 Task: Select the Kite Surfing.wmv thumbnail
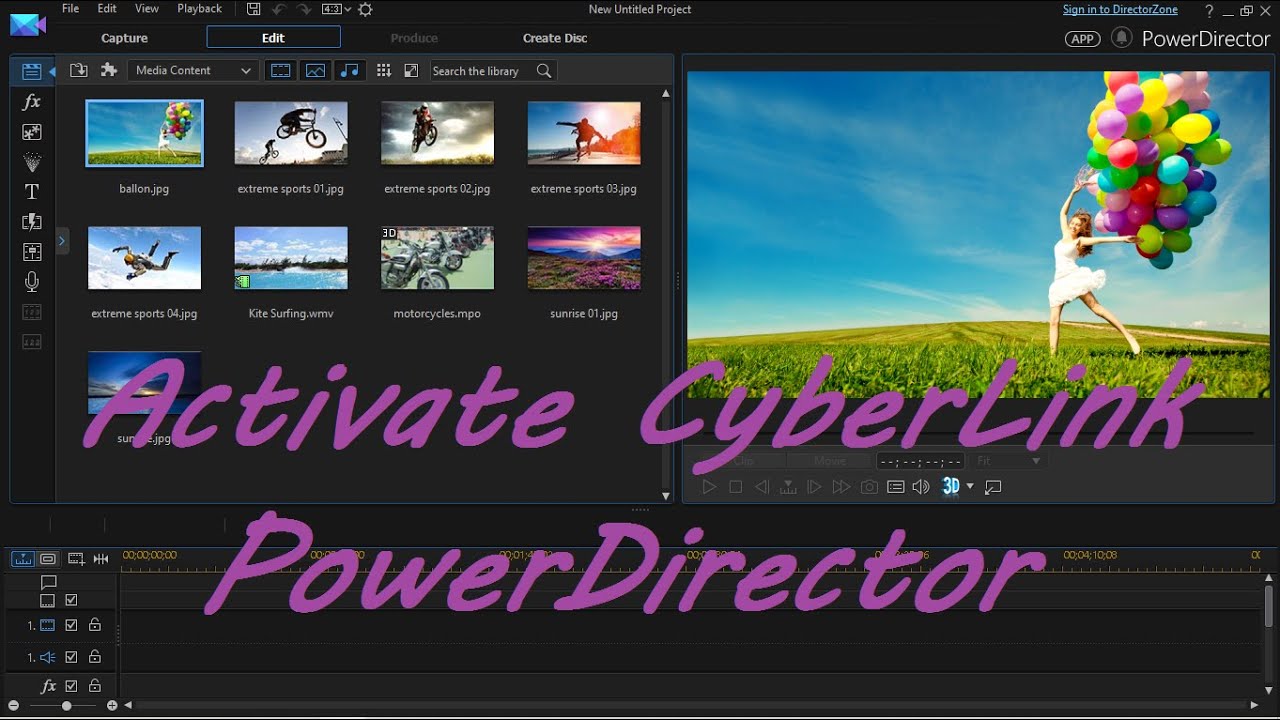[x=291, y=258]
